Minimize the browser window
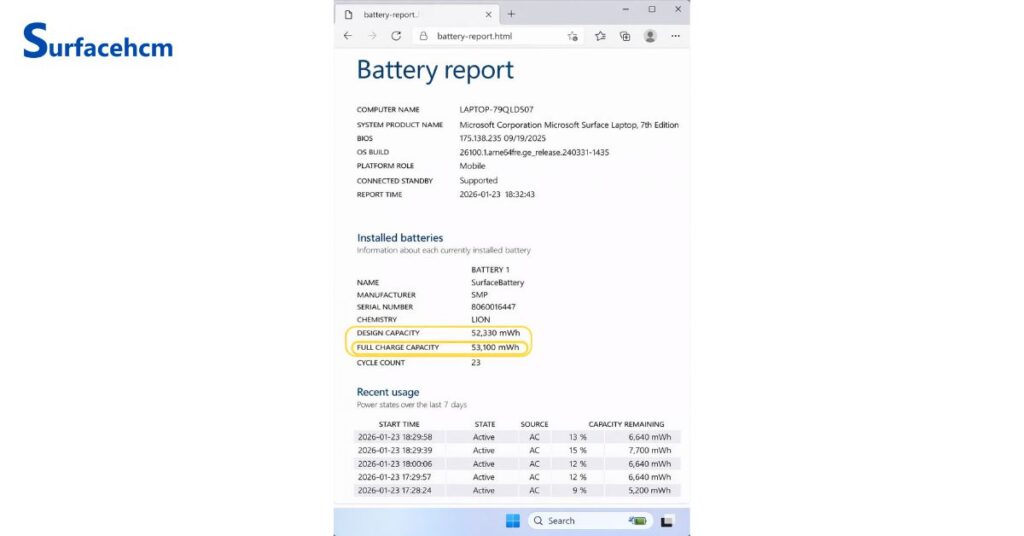Viewport: 1024px width, 536px height. click(626, 9)
